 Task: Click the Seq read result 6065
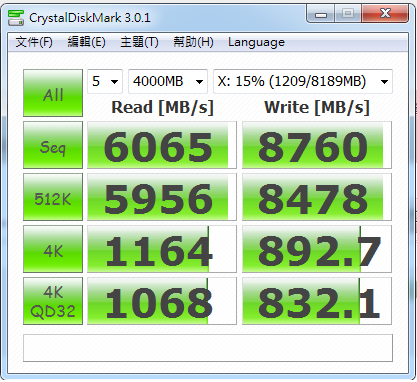pyautogui.click(x=162, y=145)
